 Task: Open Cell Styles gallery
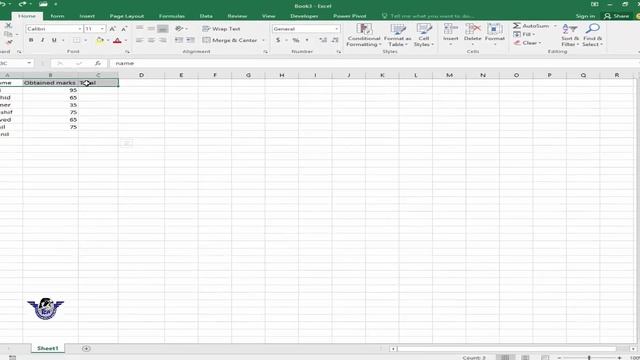pyautogui.click(x=424, y=35)
